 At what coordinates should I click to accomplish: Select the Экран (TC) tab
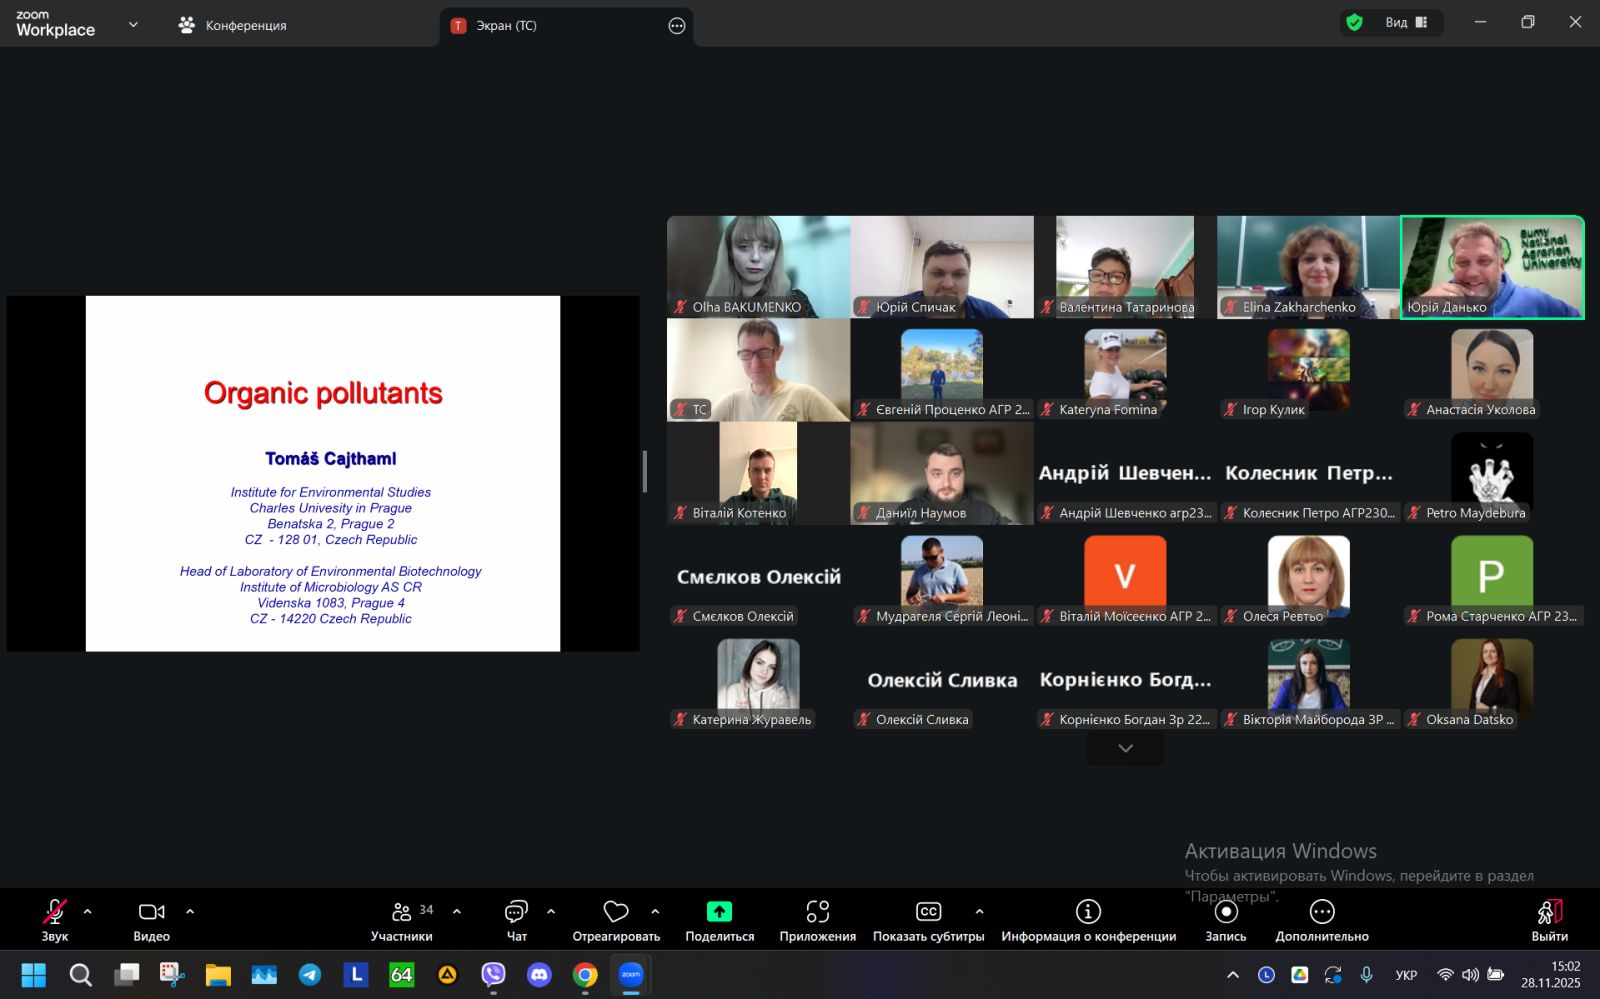(x=506, y=26)
